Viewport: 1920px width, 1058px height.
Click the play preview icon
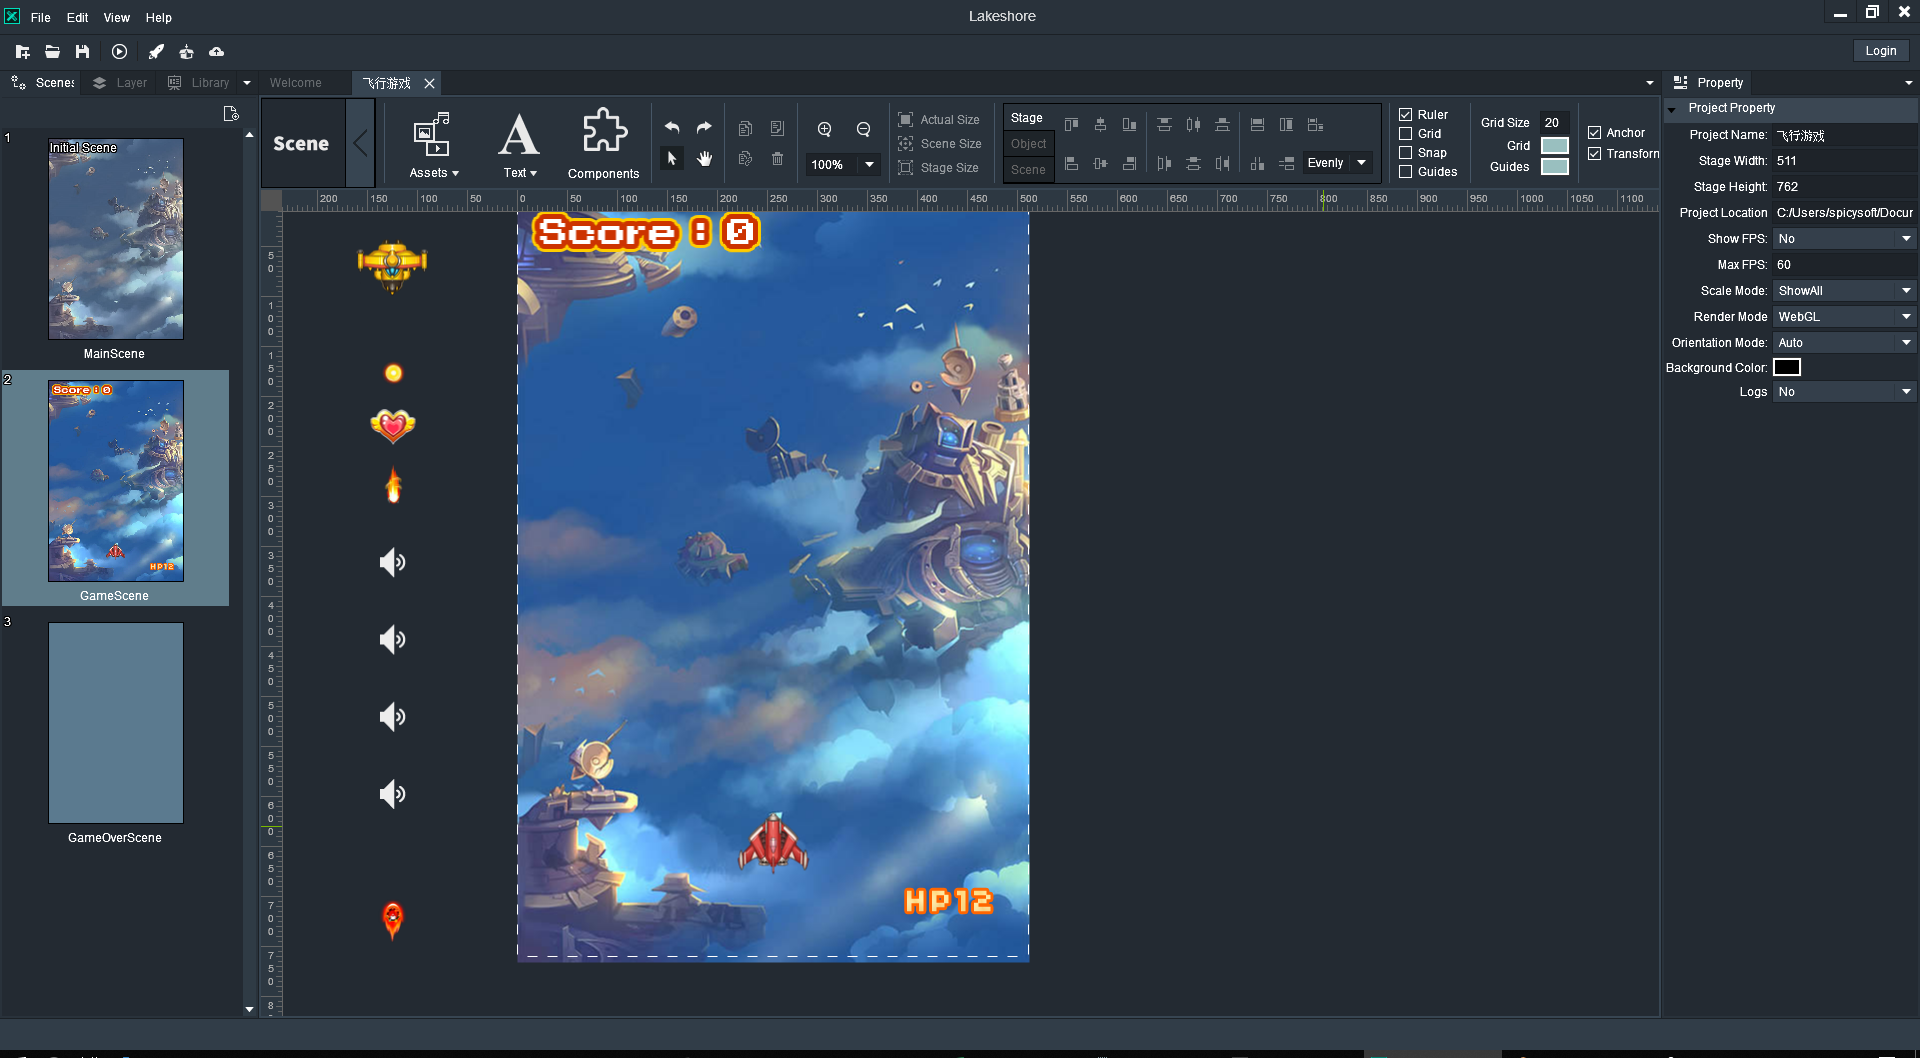click(x=119, y=51)
